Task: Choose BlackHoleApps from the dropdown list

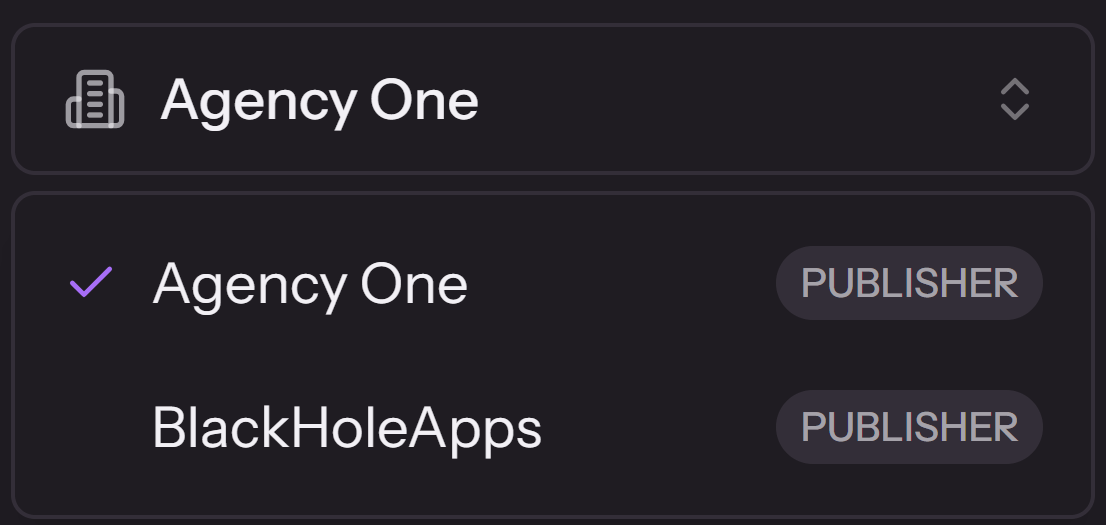Action: click(x=347, y=428)
